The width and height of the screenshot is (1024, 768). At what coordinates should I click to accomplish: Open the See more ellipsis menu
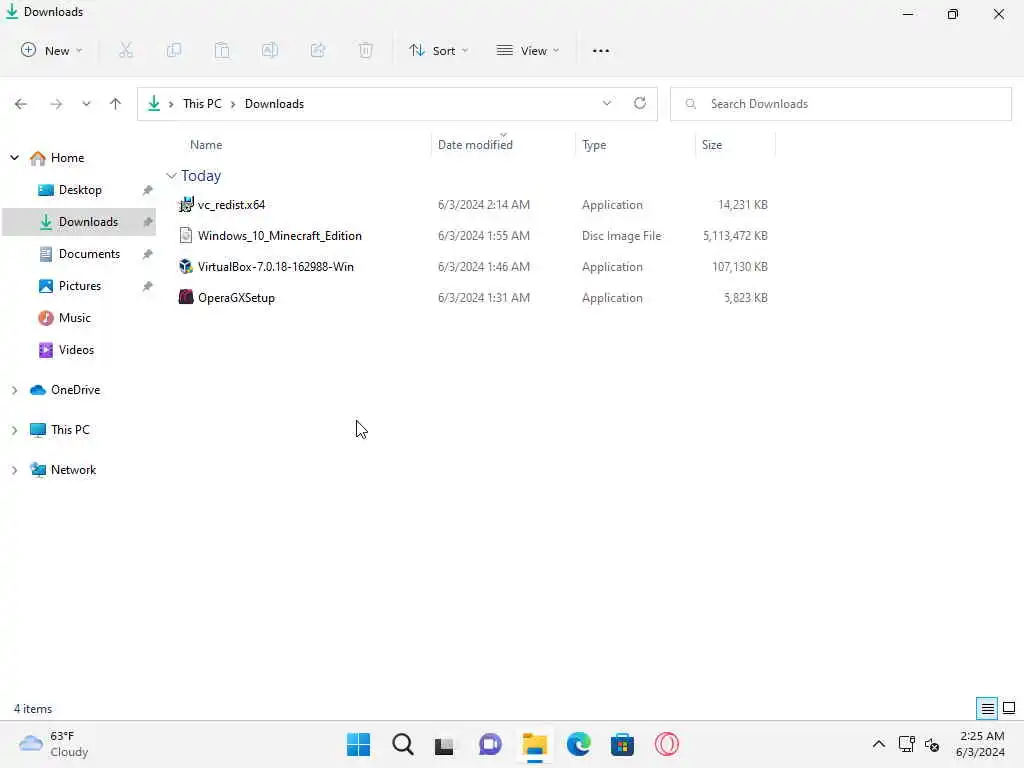click(601, 50)
